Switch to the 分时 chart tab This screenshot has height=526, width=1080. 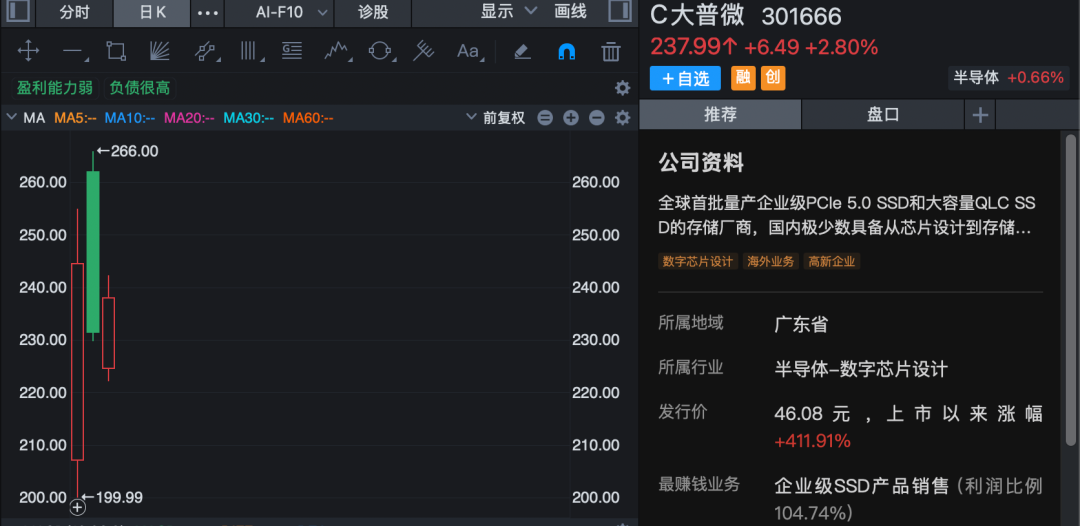pyautogui.click(x=74, y=12)
